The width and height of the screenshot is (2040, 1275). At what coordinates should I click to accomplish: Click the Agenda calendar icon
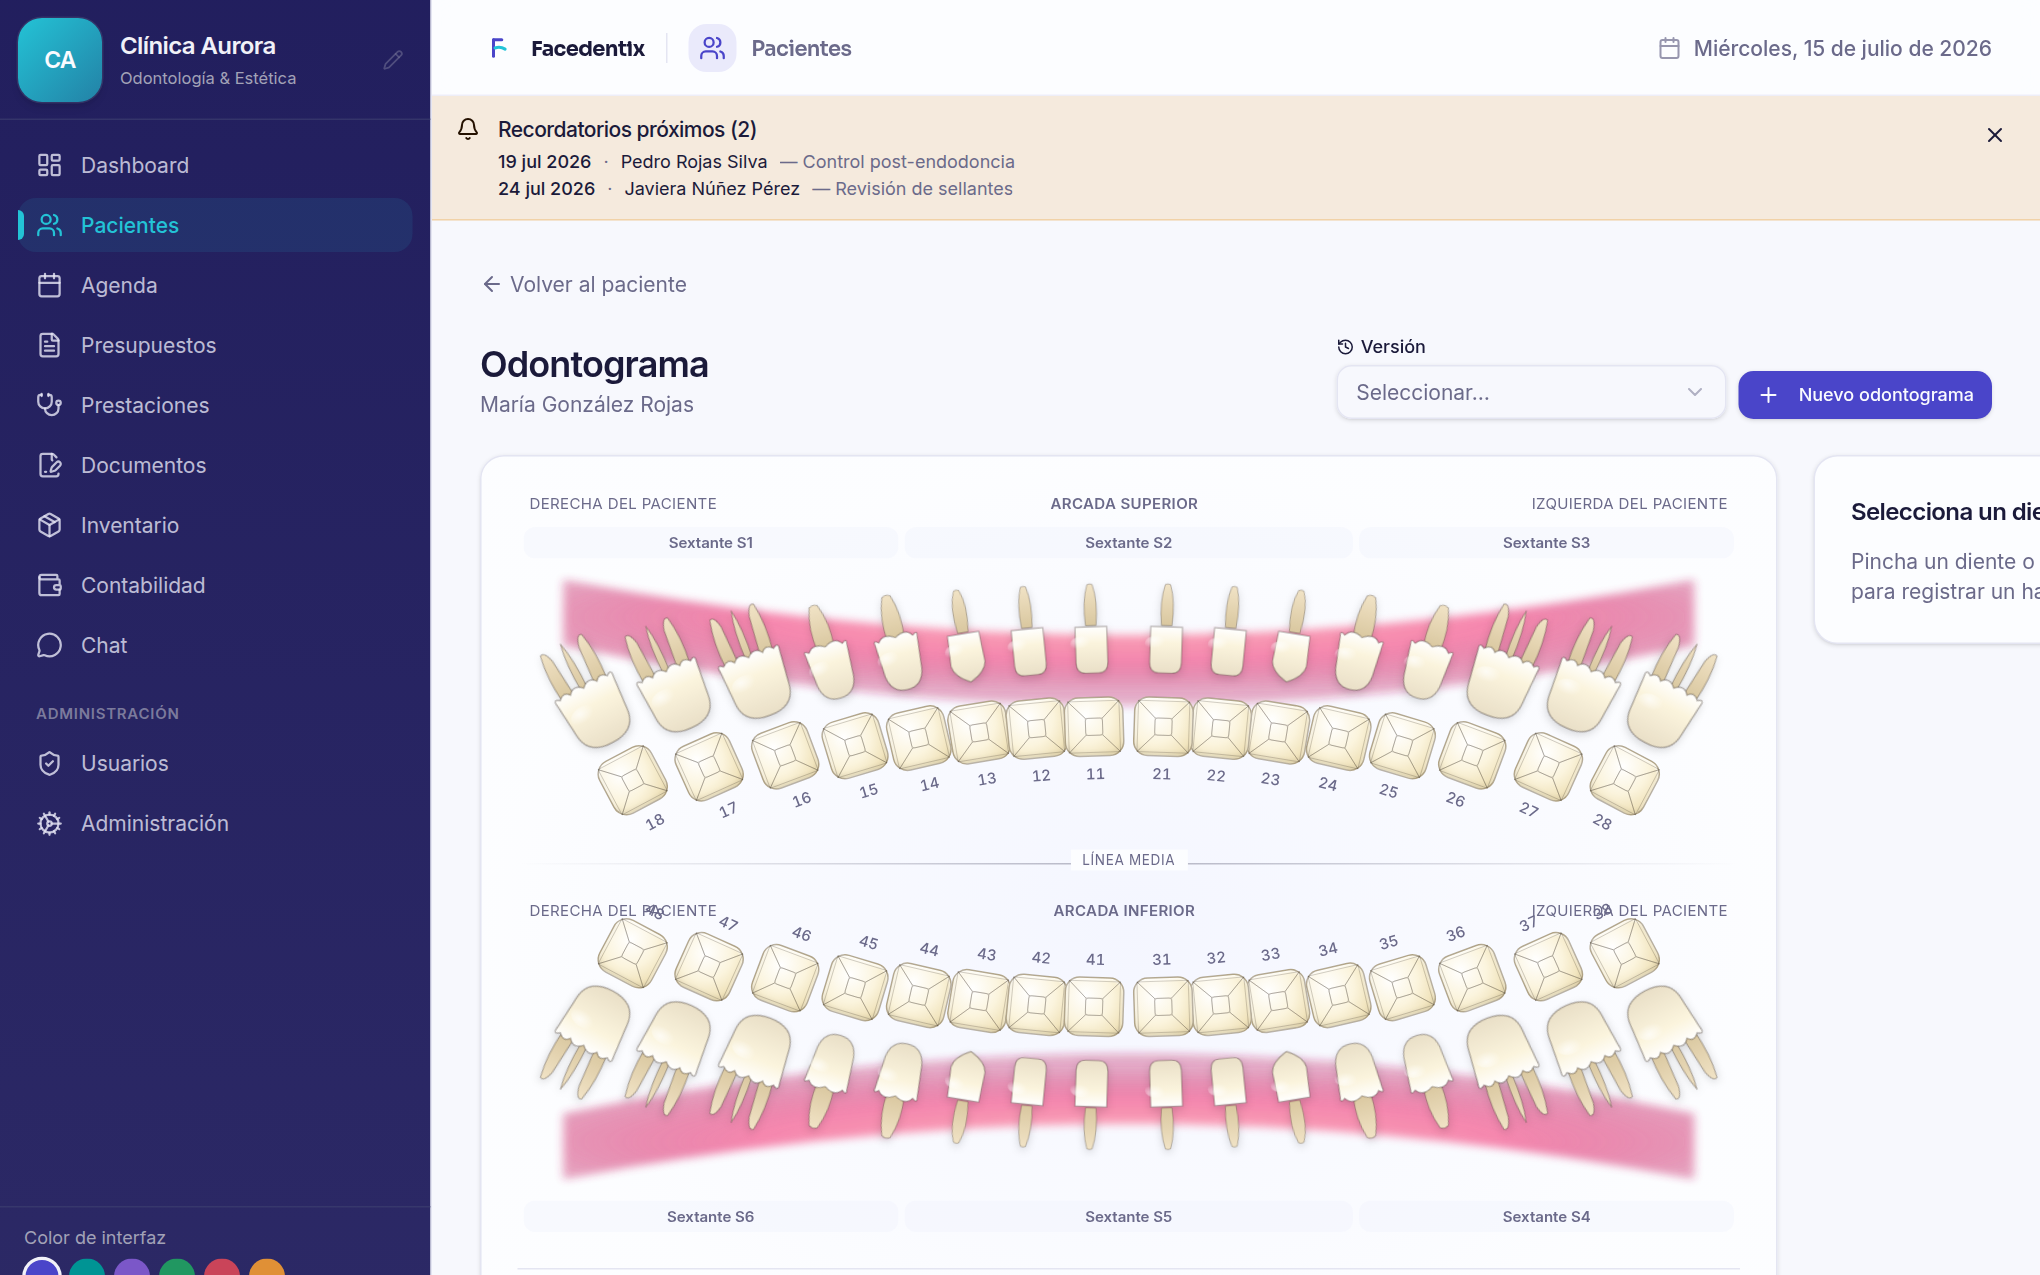(49, 285)
